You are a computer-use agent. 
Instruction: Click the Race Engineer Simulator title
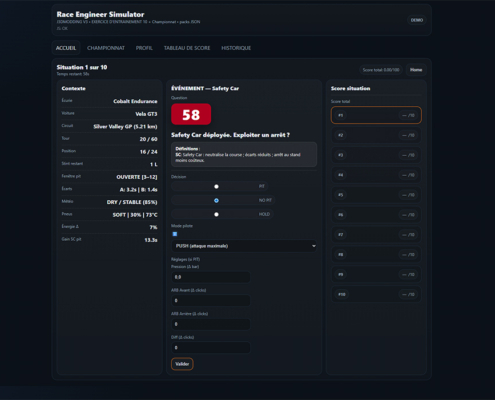[100, 14]
